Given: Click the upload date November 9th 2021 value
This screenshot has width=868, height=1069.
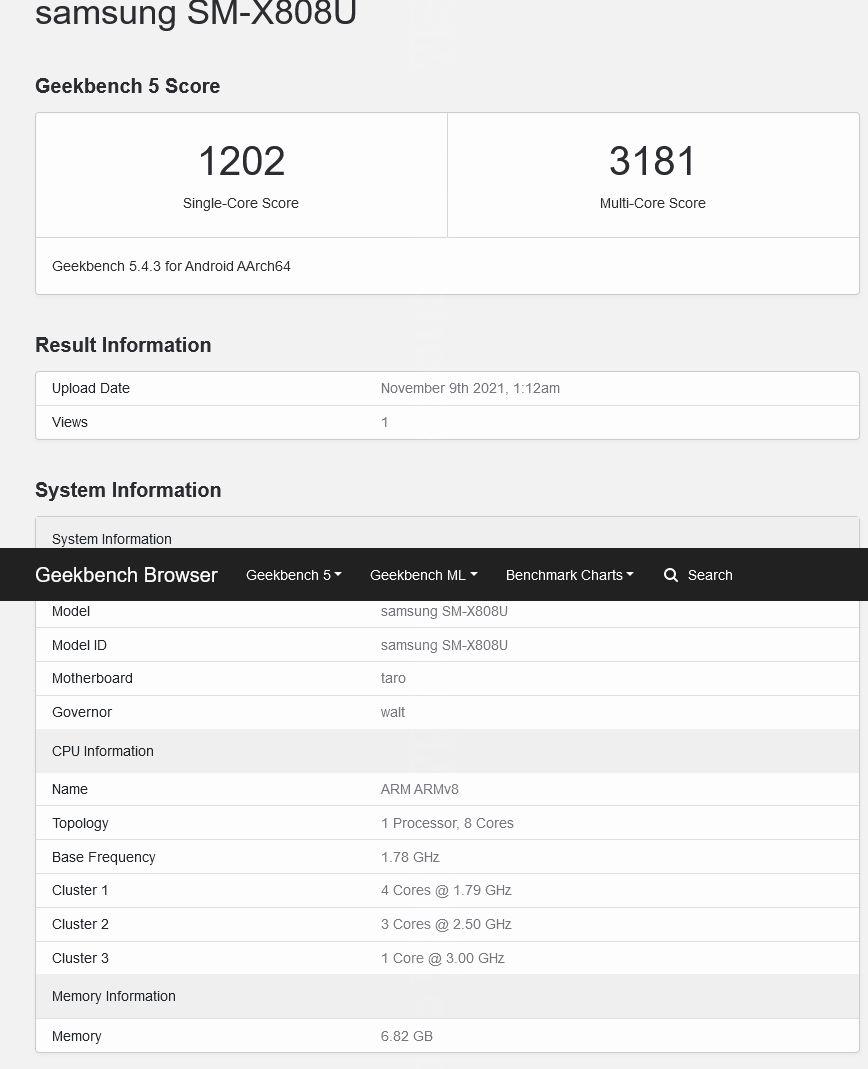Looking at the screenshot, I should (x=470, y=388).
